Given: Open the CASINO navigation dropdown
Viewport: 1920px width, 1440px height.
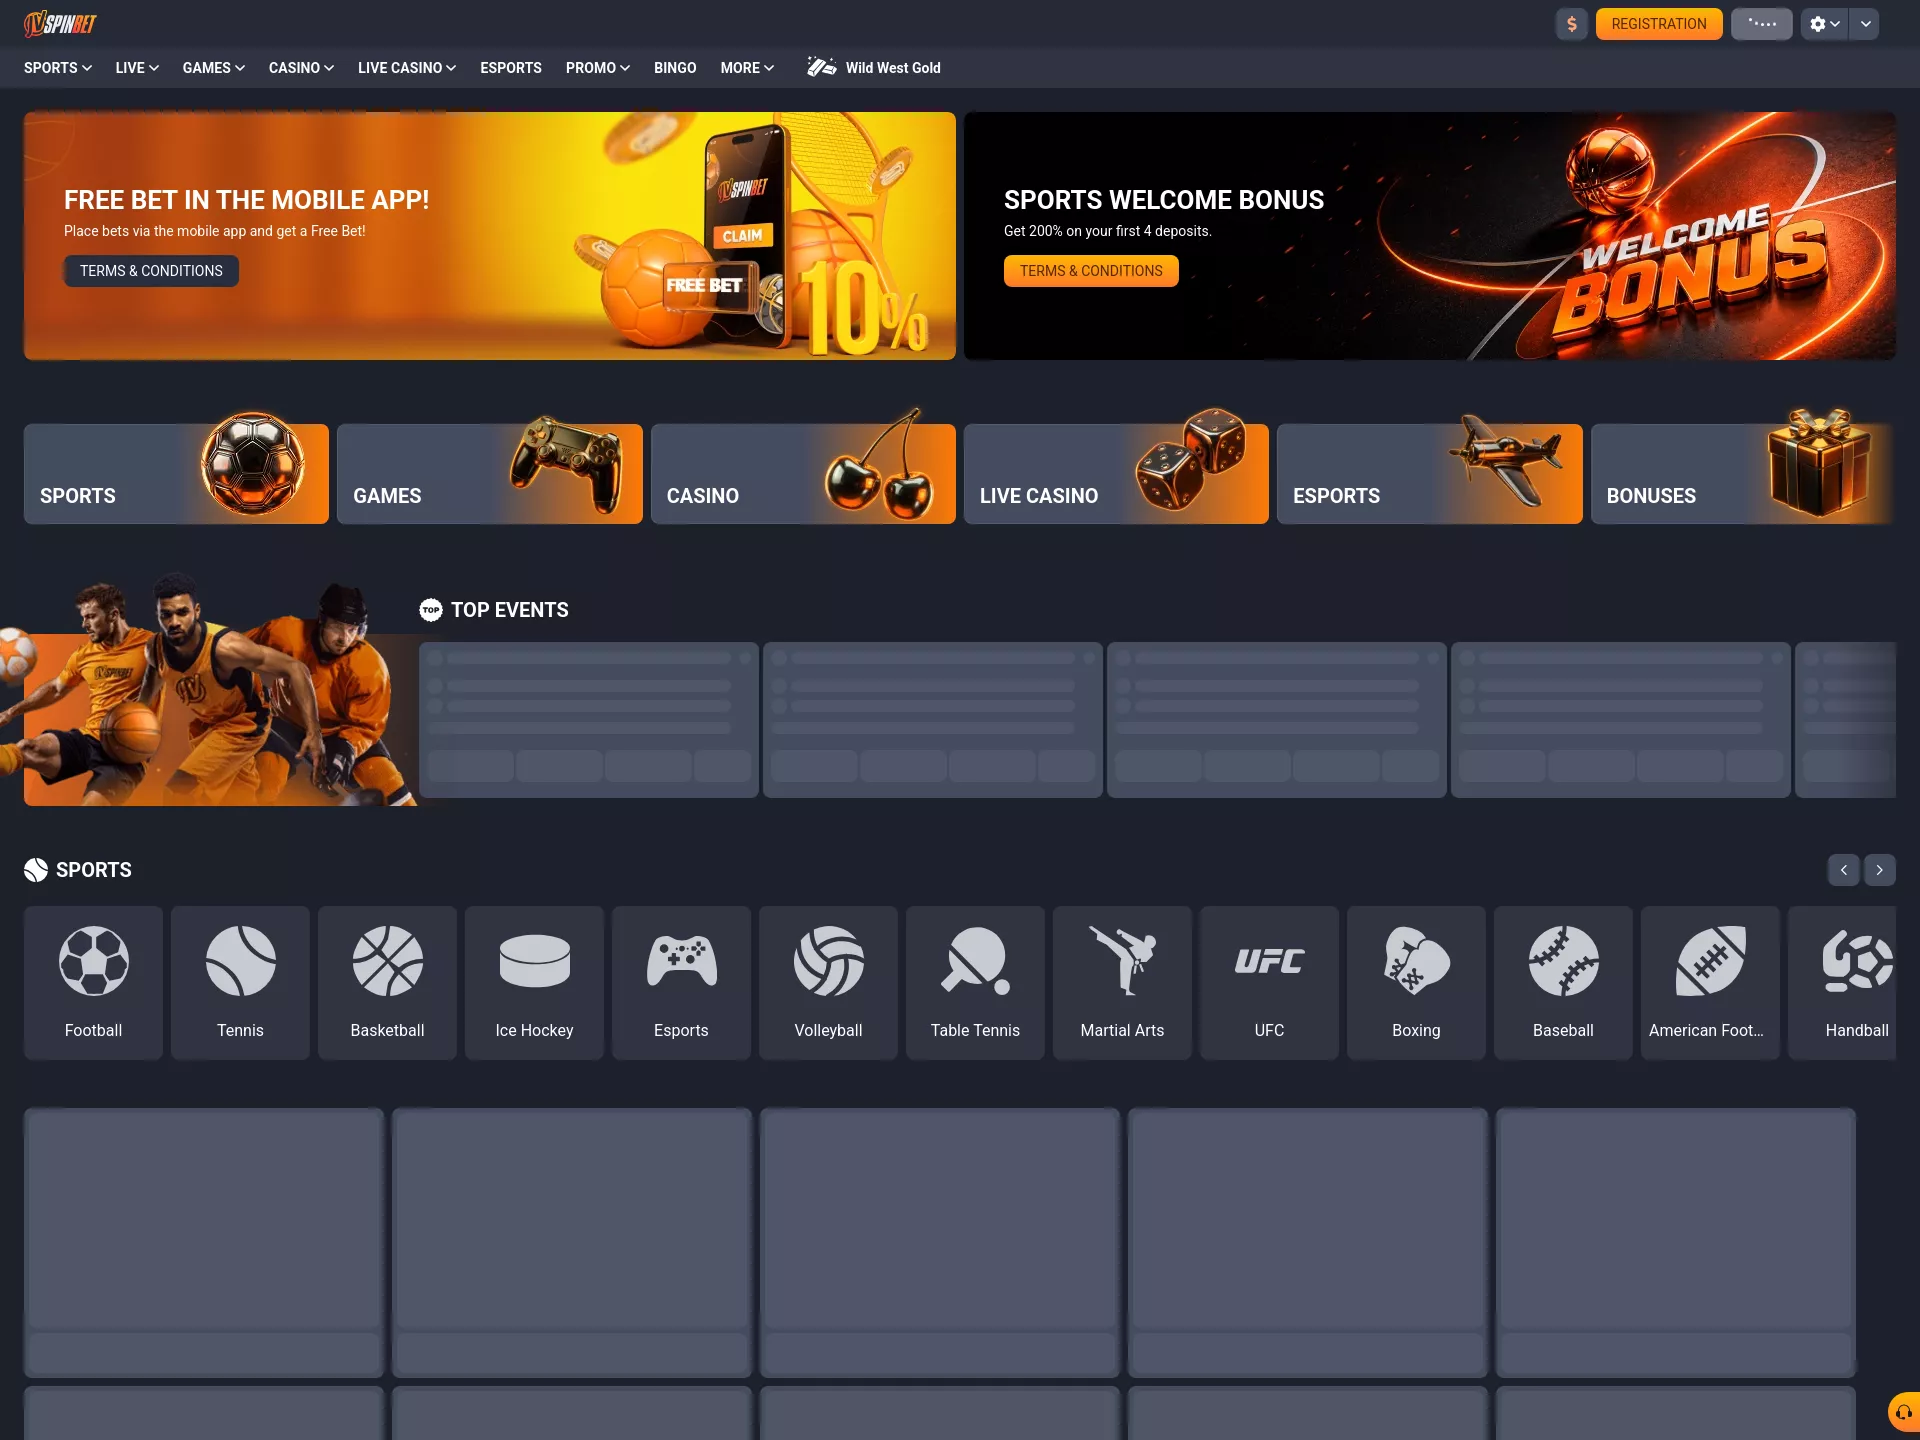Looking at the screenshot, I should [301, 68].
